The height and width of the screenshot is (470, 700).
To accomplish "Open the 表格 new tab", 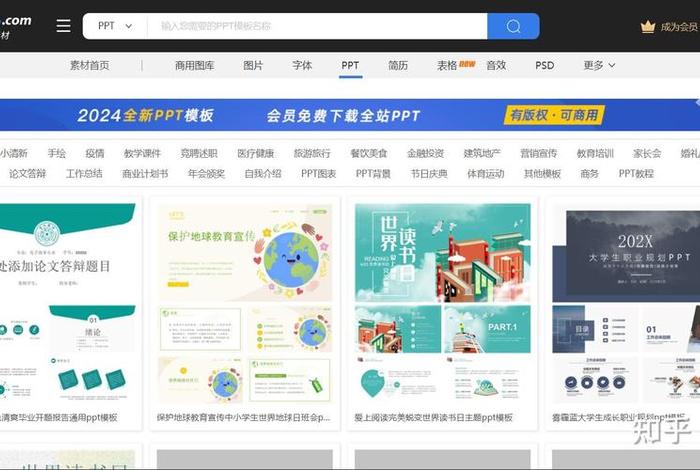I will 455,65.
